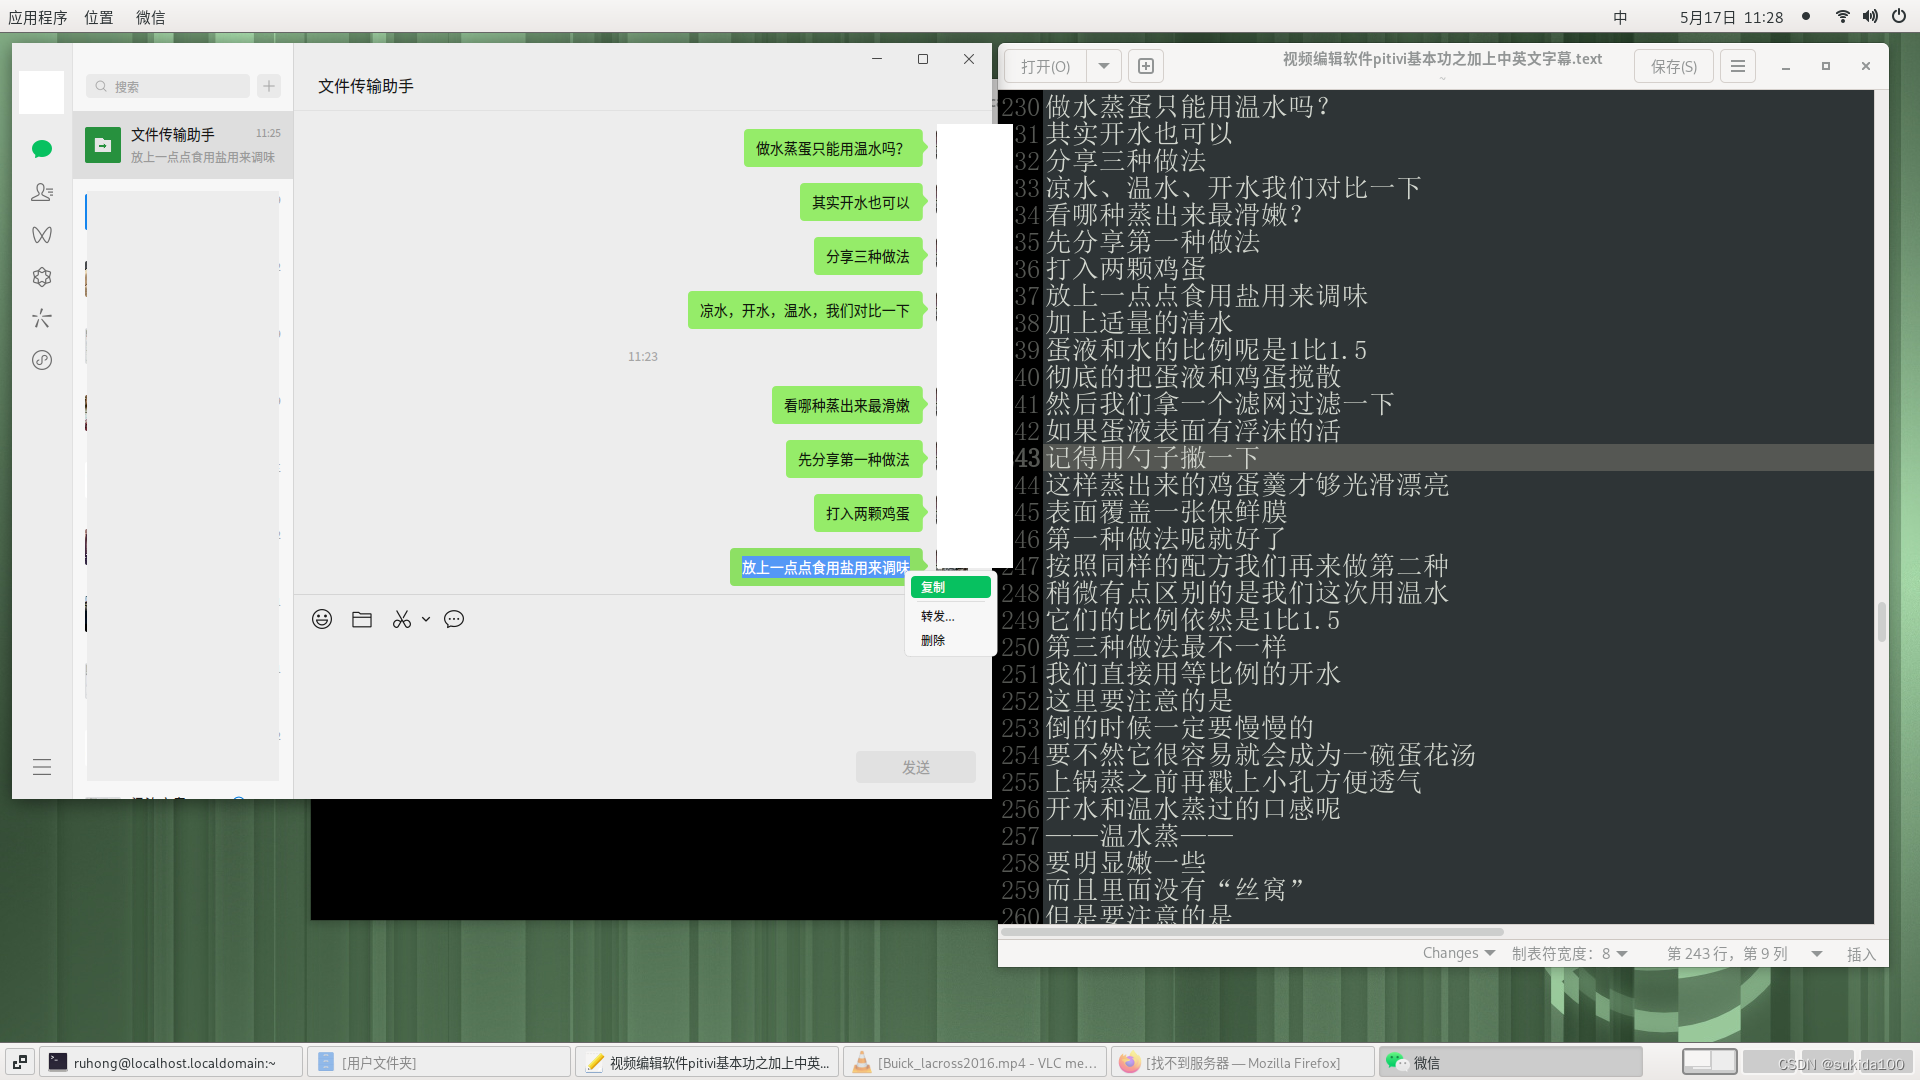Screen dimensions: 1920x1080
Task: Click the emoji smiley icon in chat toolbar
Action: click(322, 619)
